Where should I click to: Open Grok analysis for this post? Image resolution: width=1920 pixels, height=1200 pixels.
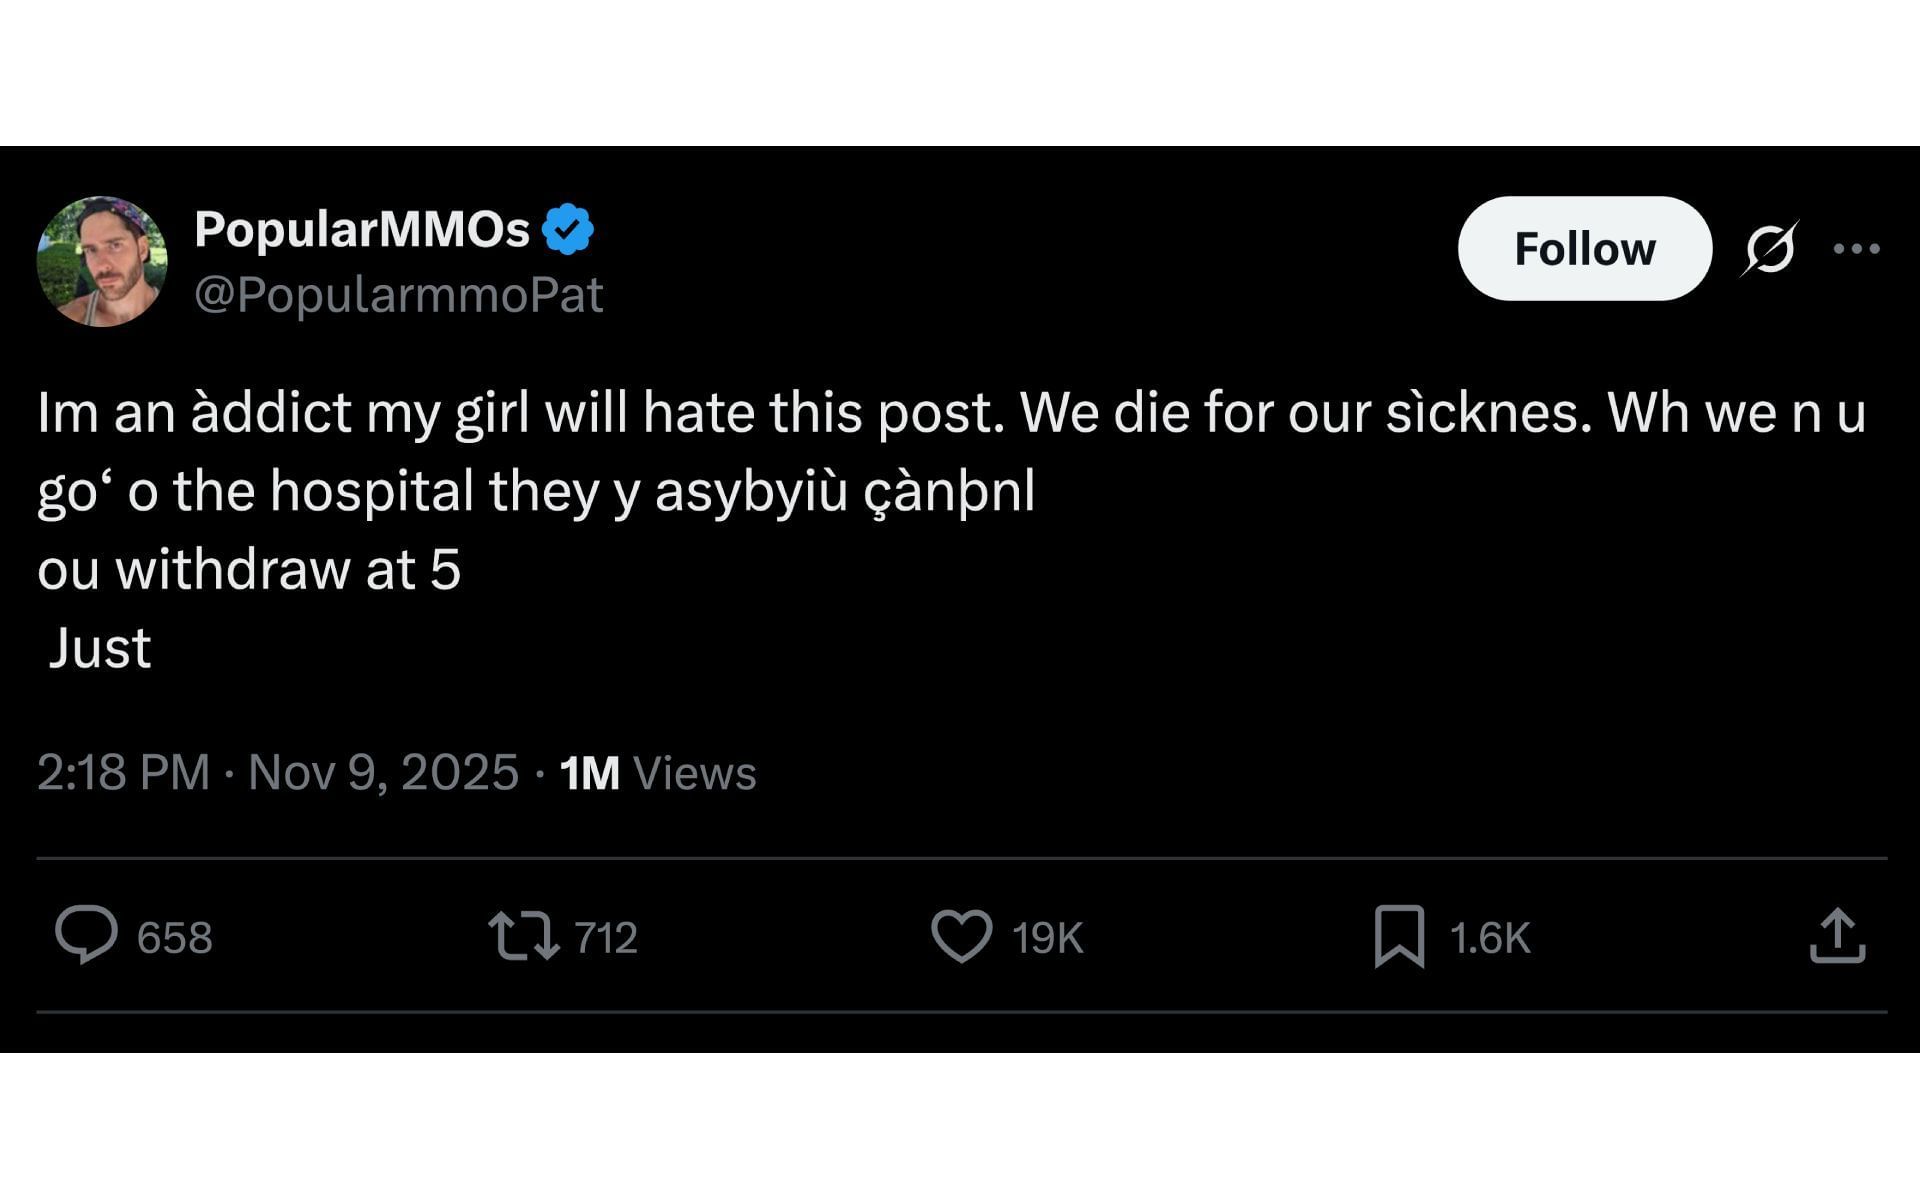[1767, 249]
